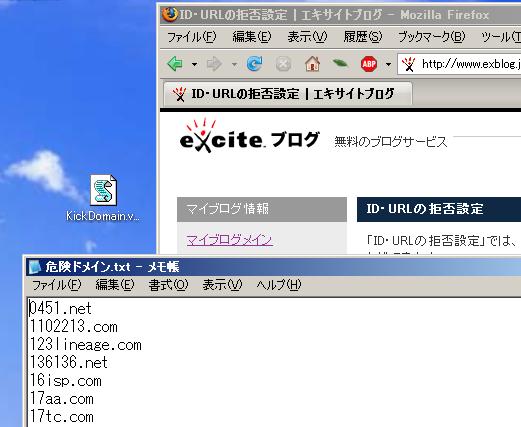This screenshot has height=427, width=521.
Task: Click the excite ブログ logo
Action: point(249,136)
